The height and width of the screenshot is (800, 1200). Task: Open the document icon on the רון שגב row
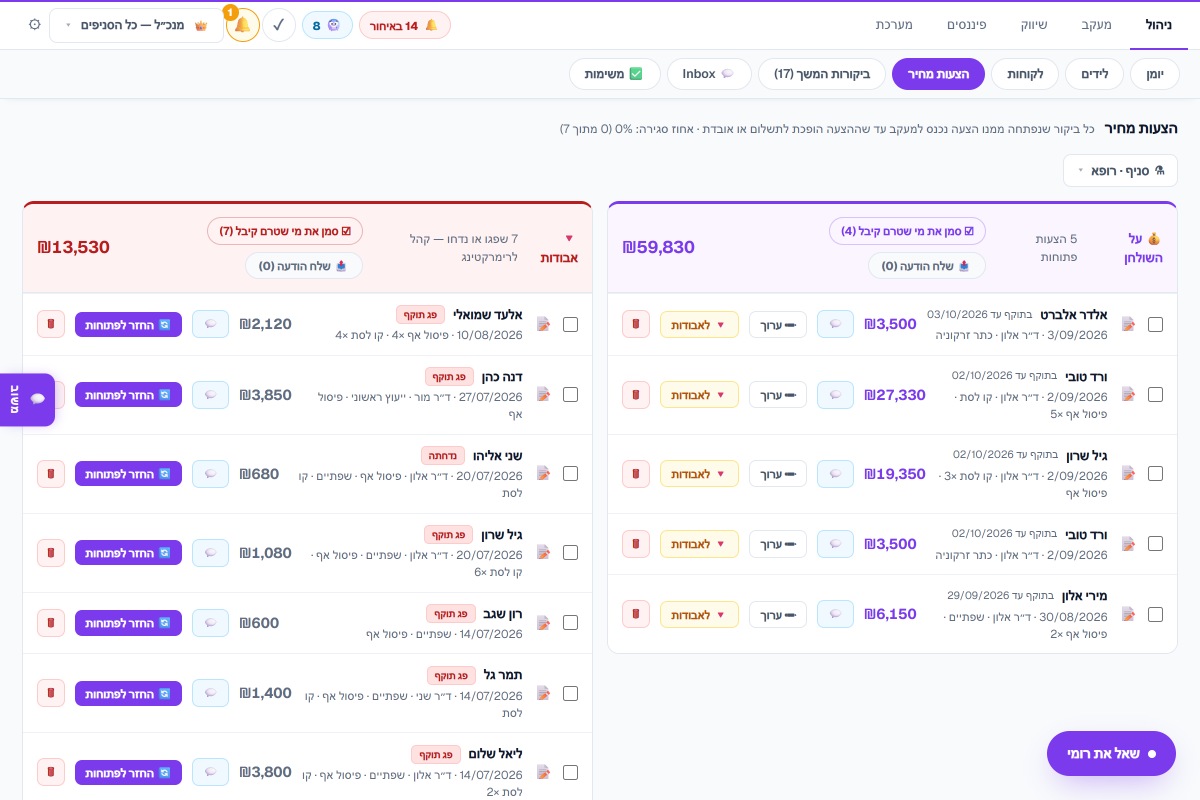click(x=544, y=623)
